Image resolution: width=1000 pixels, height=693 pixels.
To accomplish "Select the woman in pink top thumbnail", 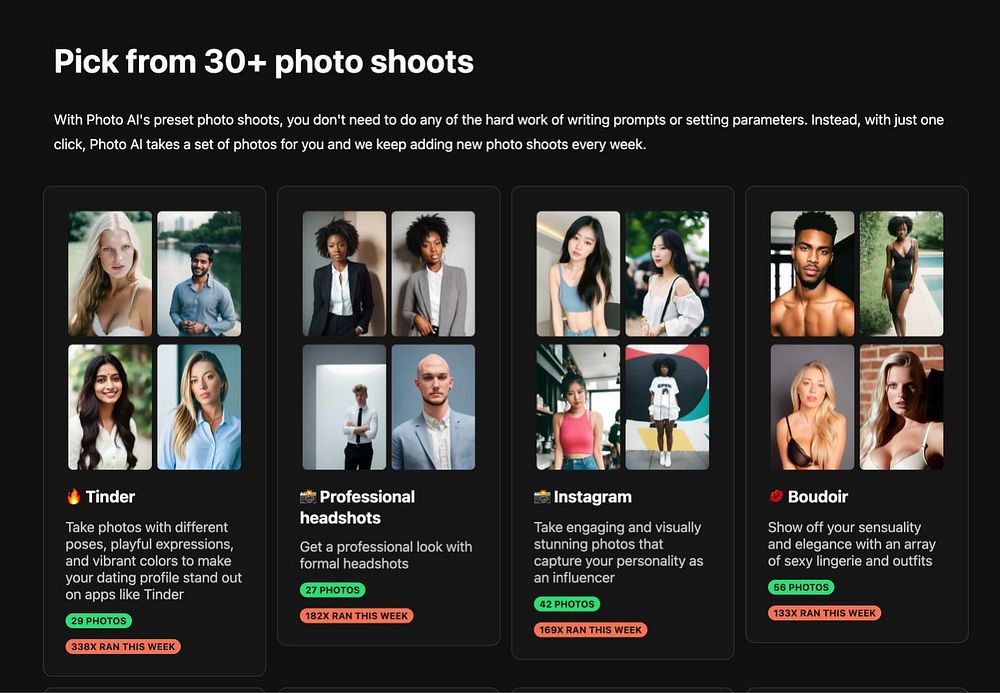I will pyautogui.click(x=578, y=407).
